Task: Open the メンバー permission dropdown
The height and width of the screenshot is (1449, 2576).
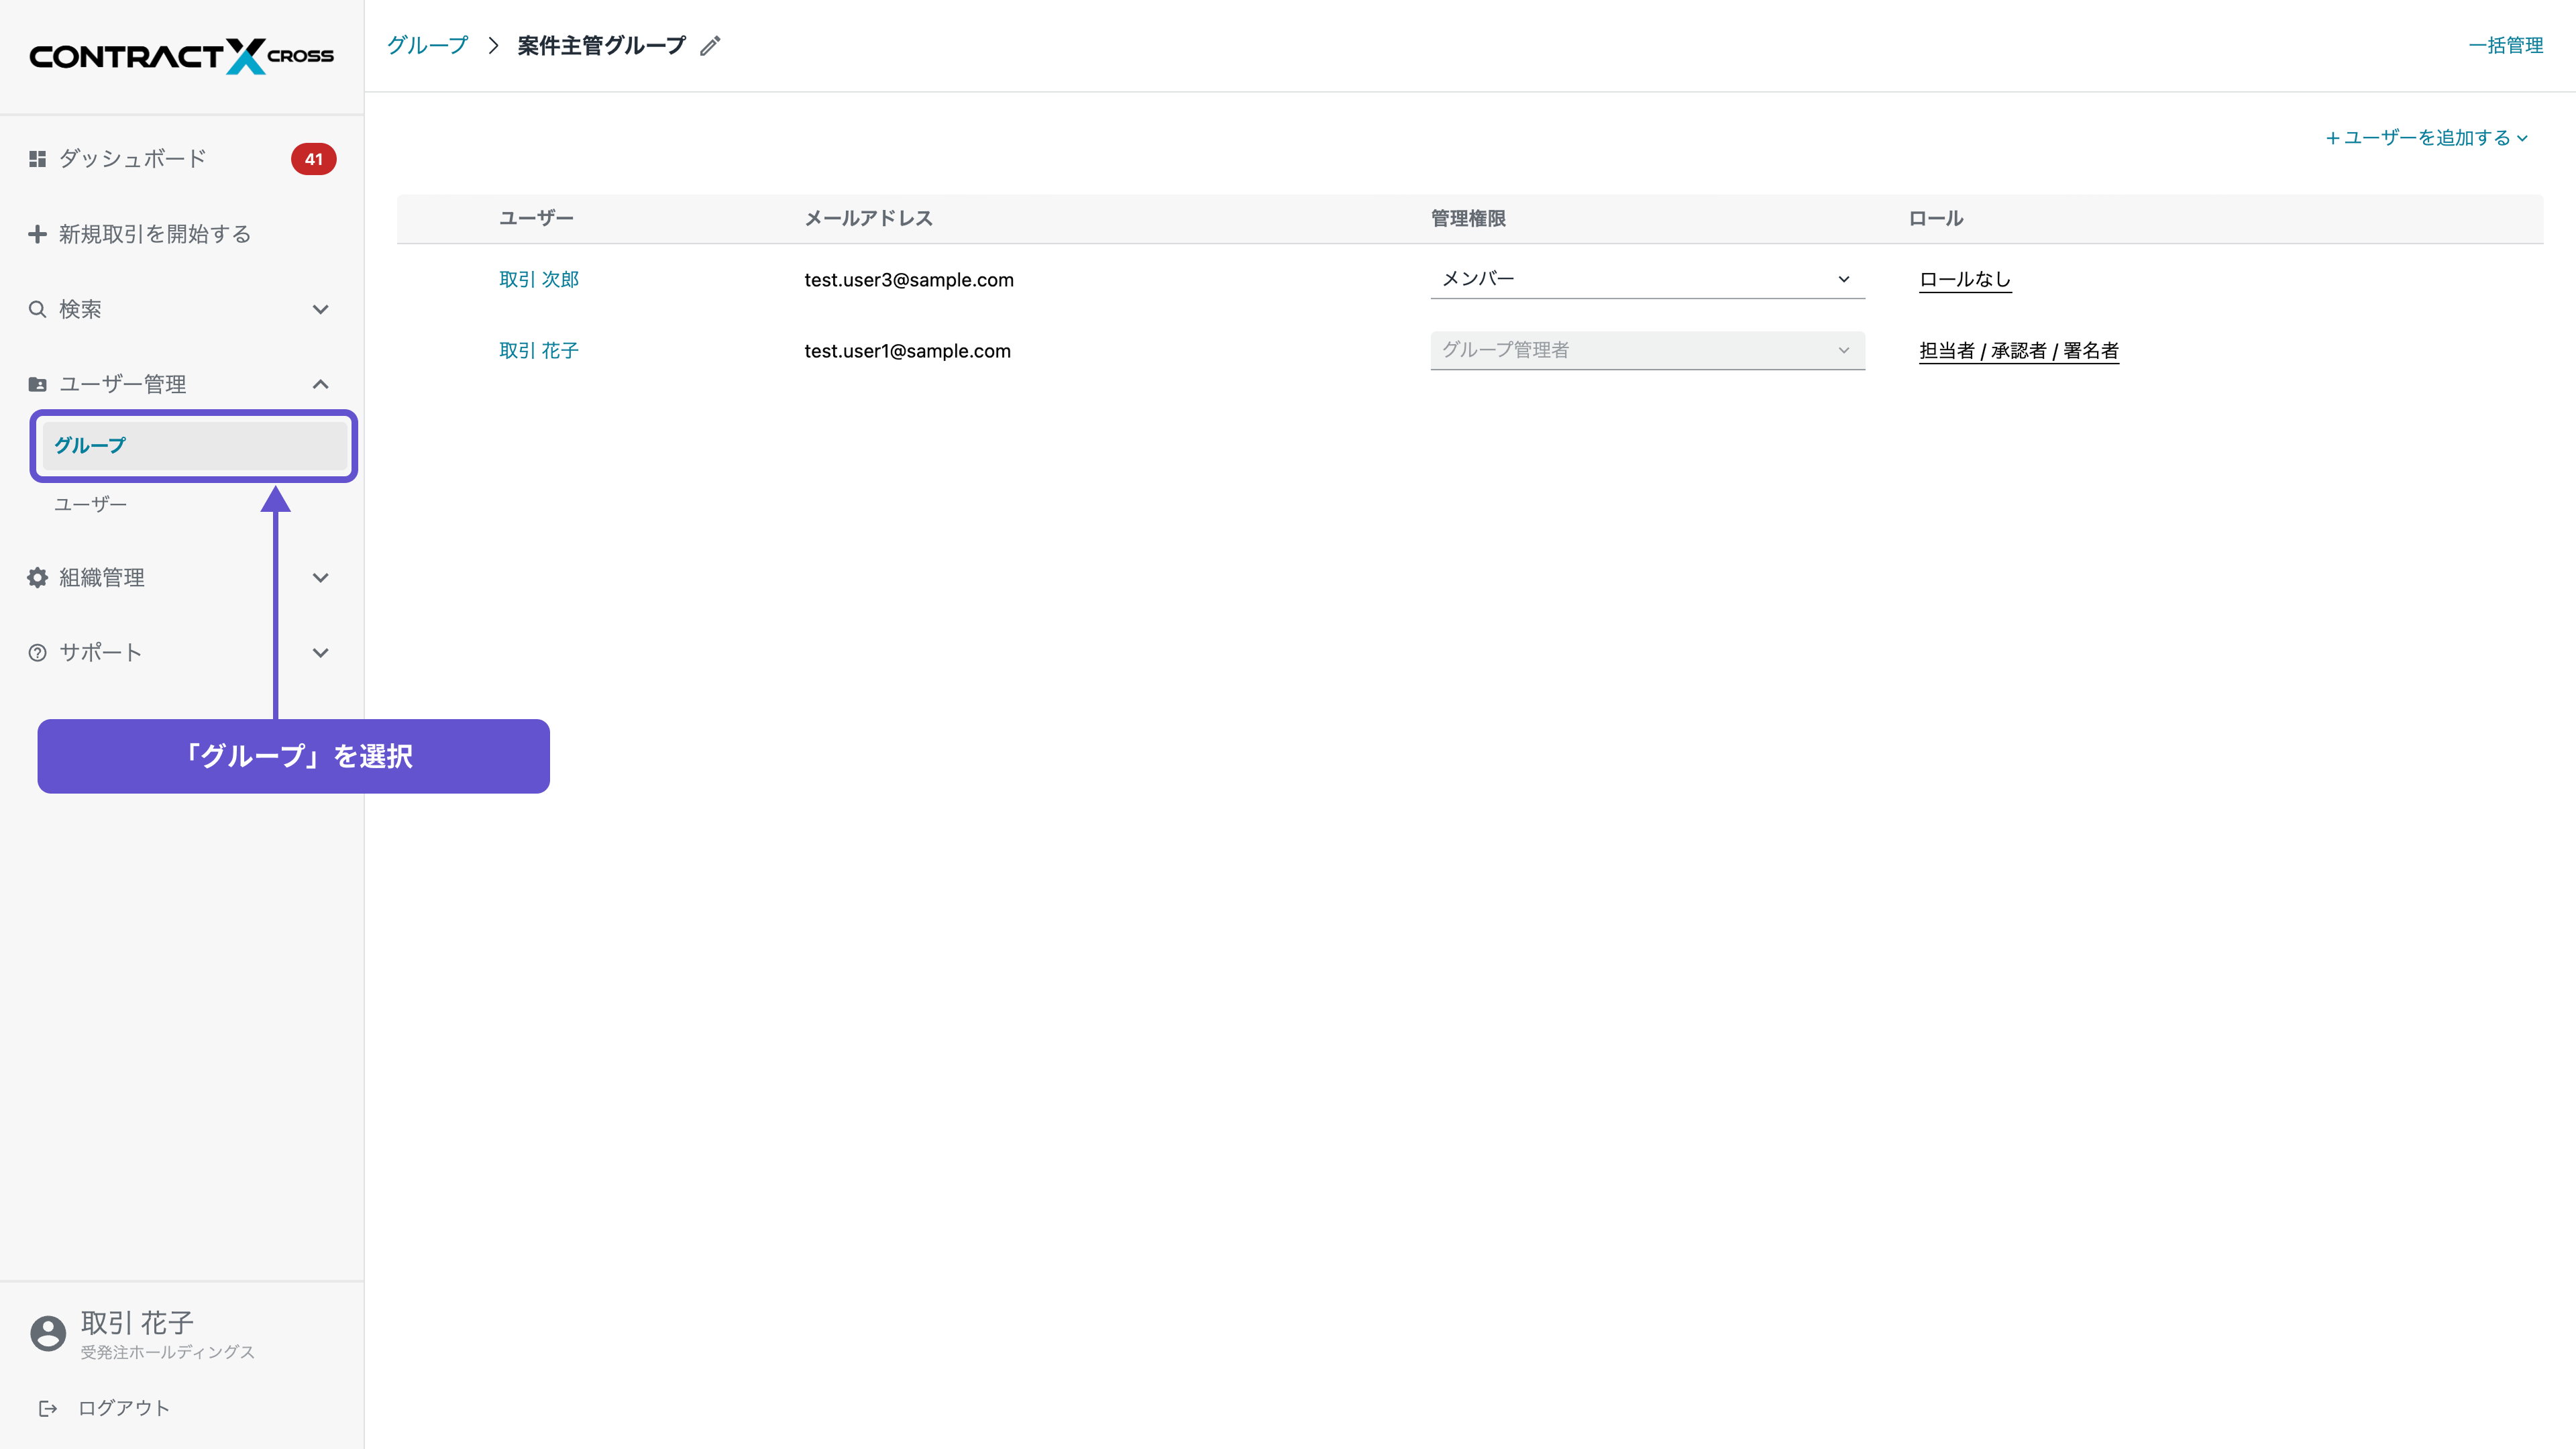Action: tap(1646, 279)
